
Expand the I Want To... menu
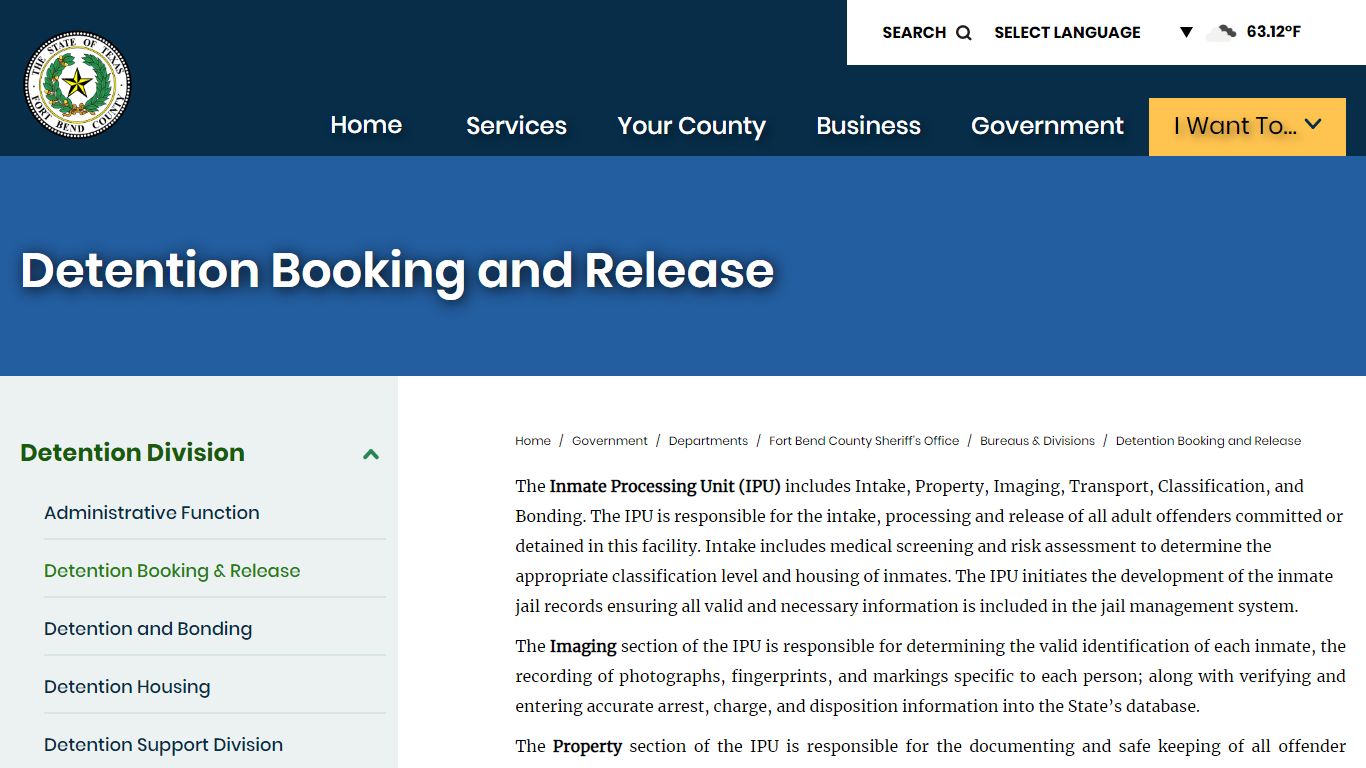click(1246, 126)
